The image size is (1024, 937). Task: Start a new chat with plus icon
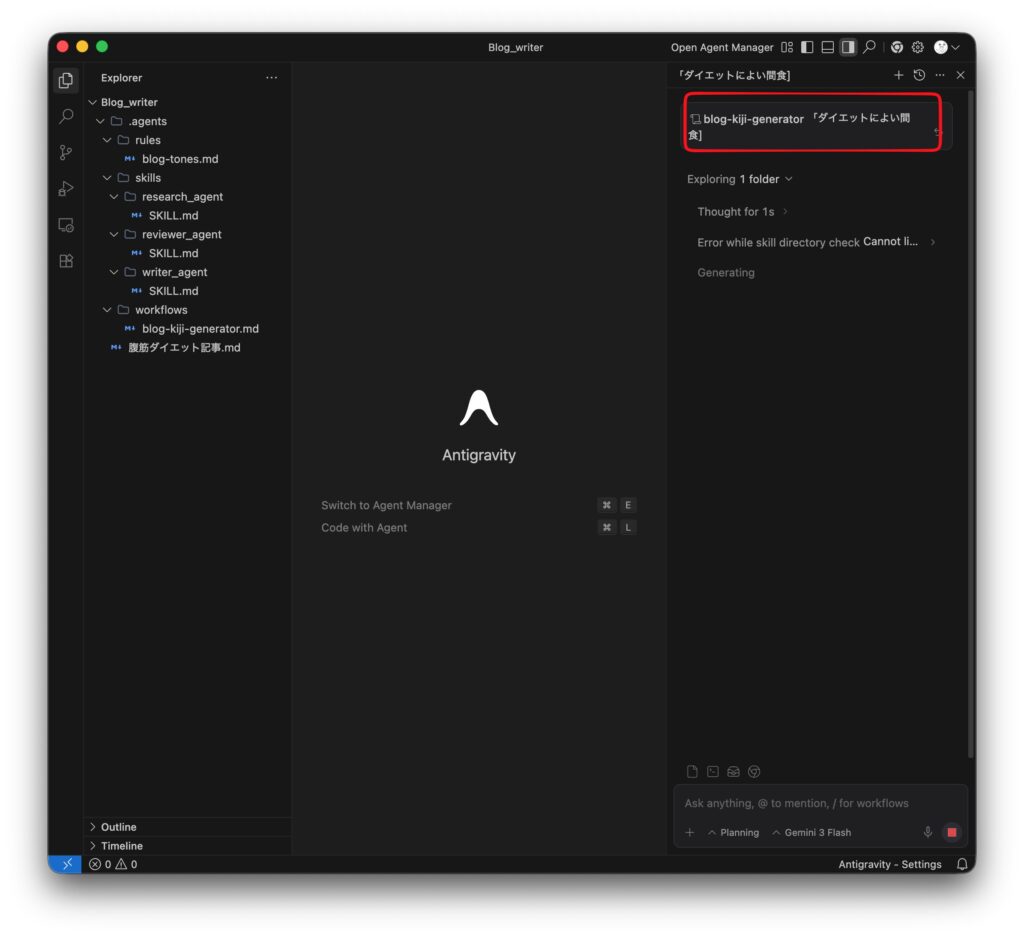click(898, 75)
